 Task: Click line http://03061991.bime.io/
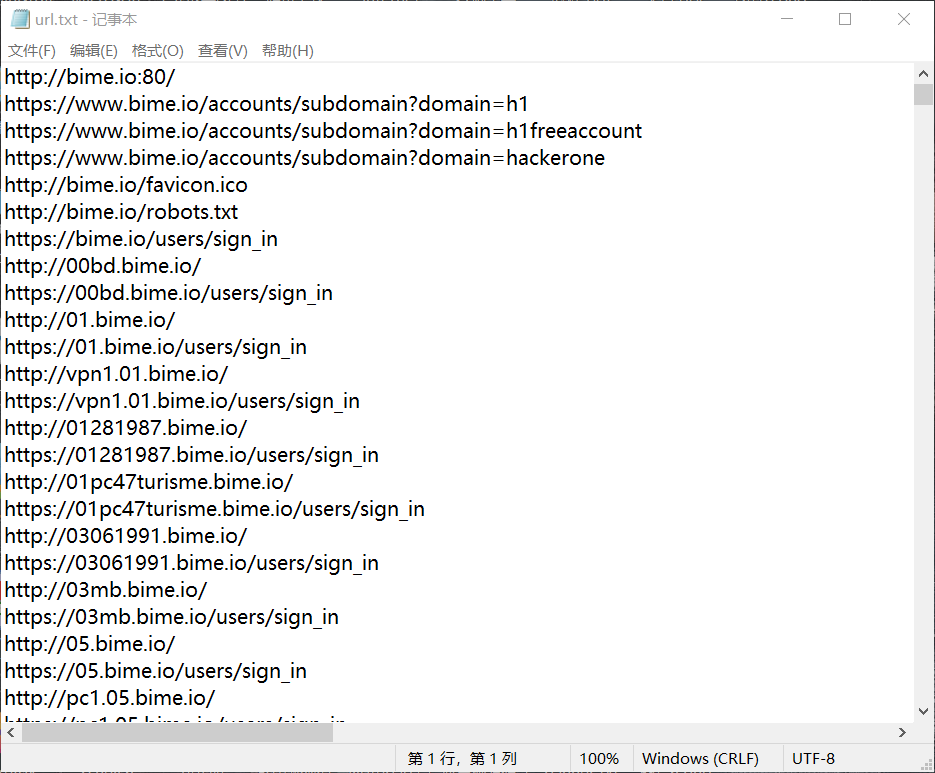126,536
